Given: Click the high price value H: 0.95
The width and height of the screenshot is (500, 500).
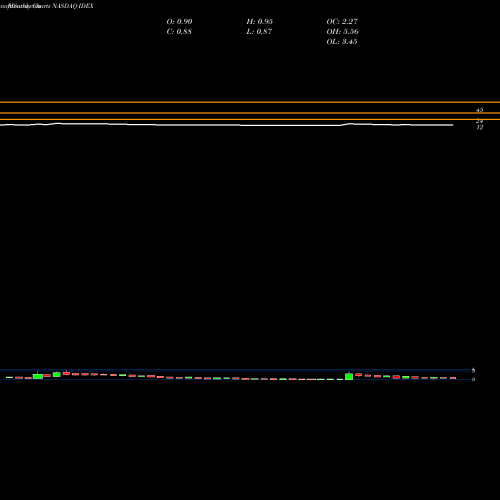Looking at the screenshot, I should point(260,21).
